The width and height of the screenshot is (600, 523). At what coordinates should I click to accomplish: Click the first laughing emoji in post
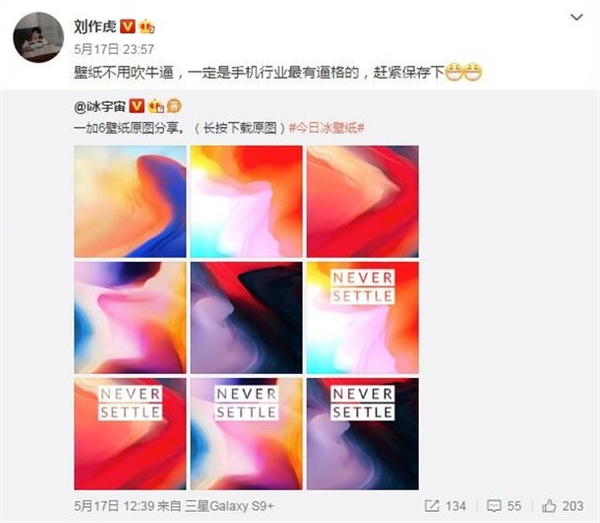click(454, 72)
